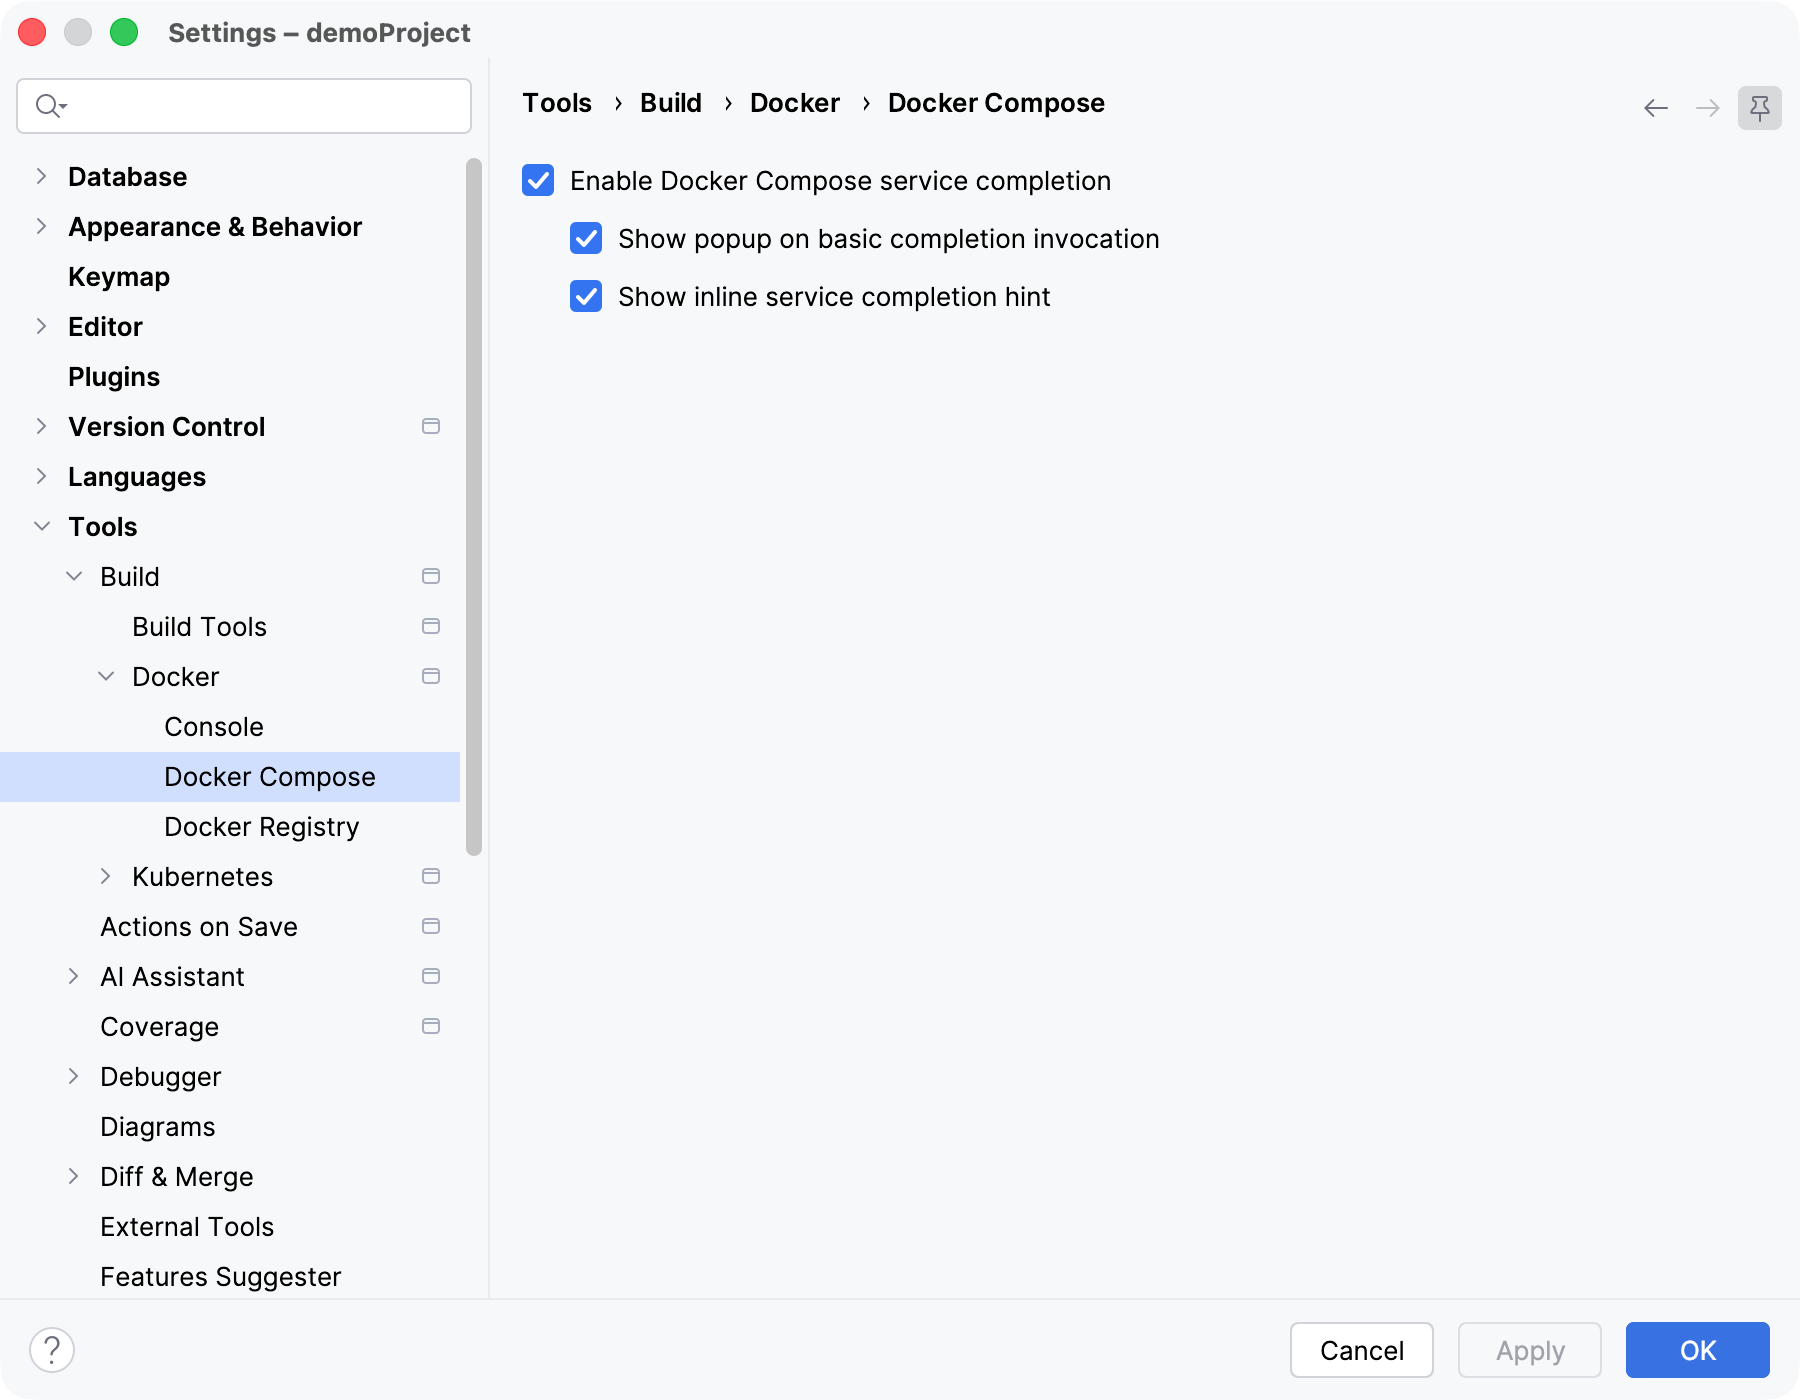Select the Database tree label
The height and width of the screenshot is (1400, 1800).
(x=127, y=176)
